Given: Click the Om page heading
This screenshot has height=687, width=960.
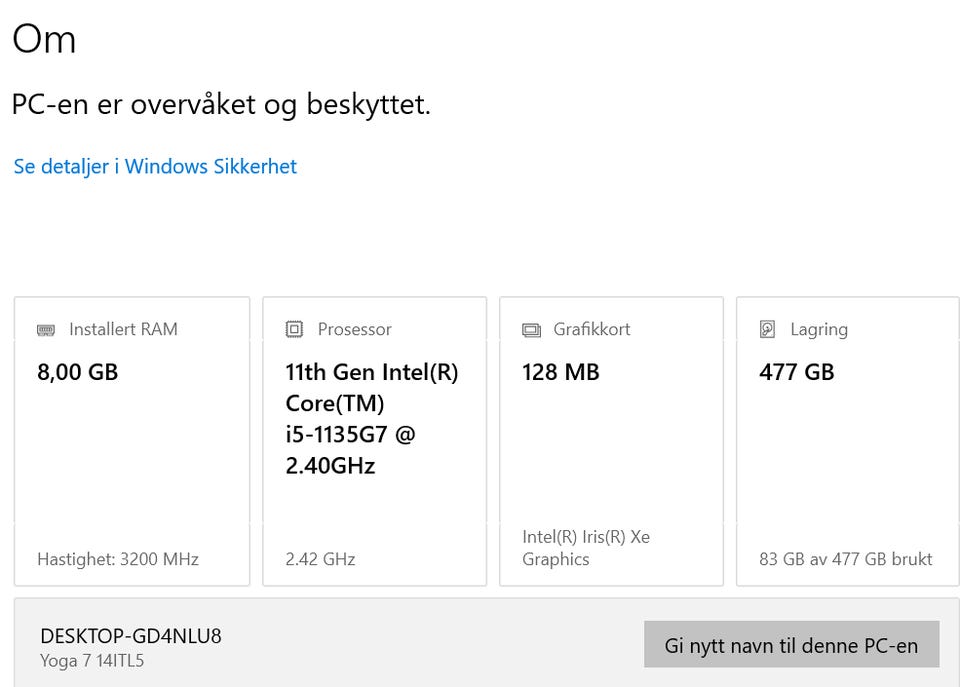Looking at the screenshot, I should click(44, 40).
